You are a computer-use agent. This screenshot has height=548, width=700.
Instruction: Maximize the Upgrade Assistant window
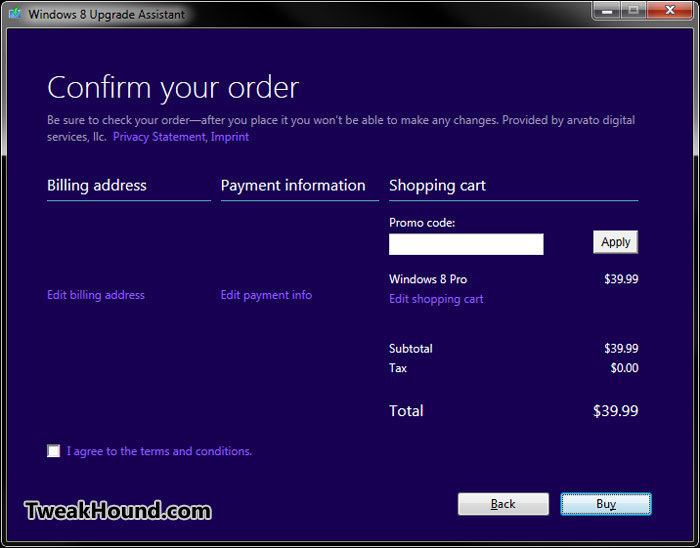[x=633, y=11]
